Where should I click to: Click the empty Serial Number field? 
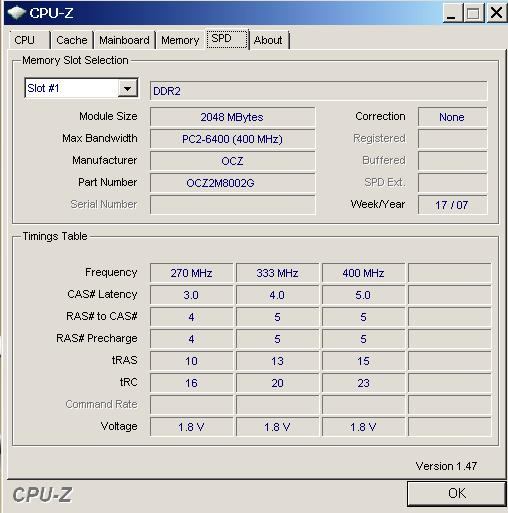[232, 205]
